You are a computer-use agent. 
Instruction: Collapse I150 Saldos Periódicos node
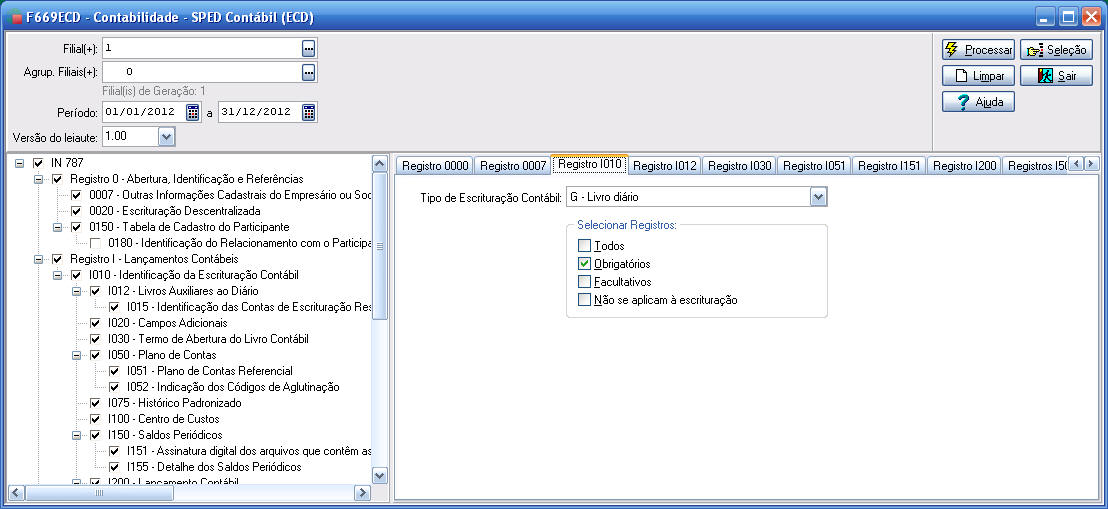pos(76,435)
